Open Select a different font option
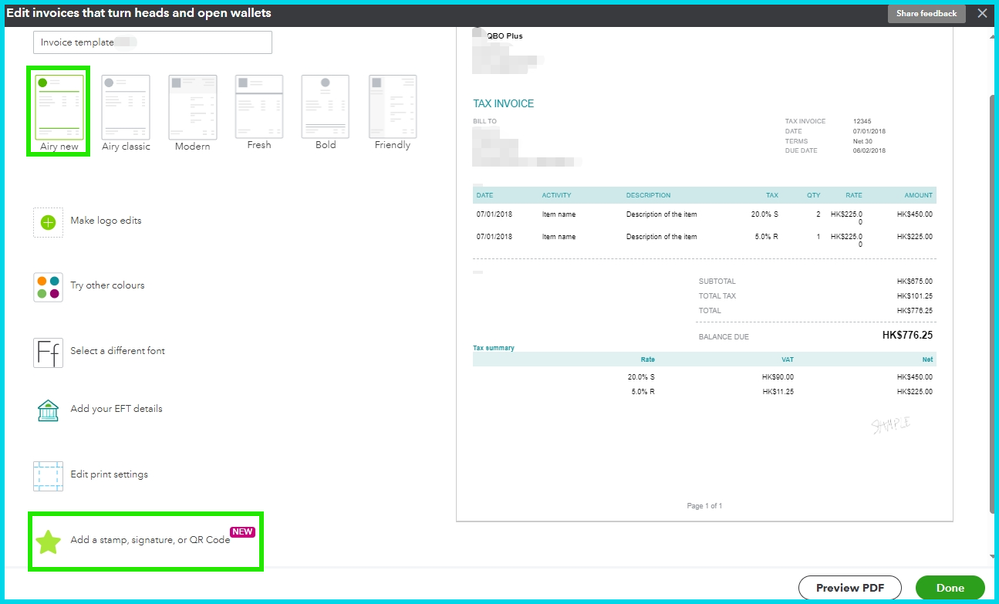The height and width of the screenshot is (604, 999). [x=117, y=350]
